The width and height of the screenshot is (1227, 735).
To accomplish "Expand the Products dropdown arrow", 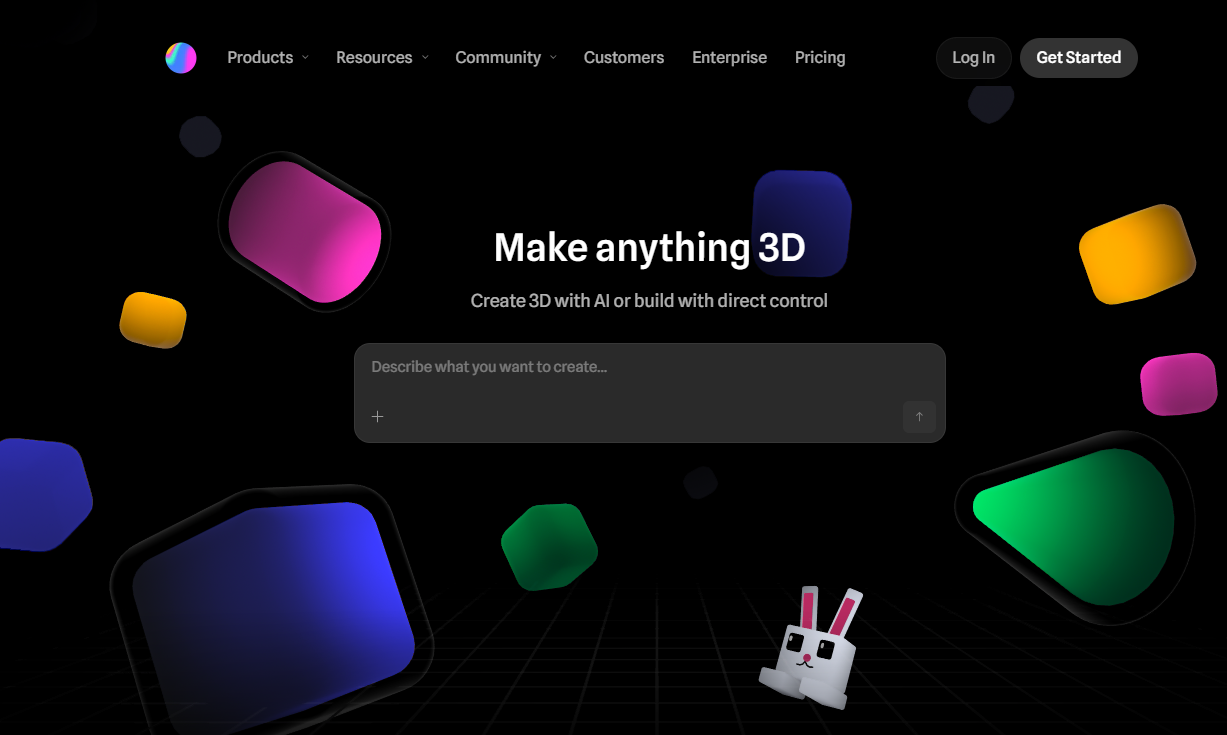I will click(306, 58).
